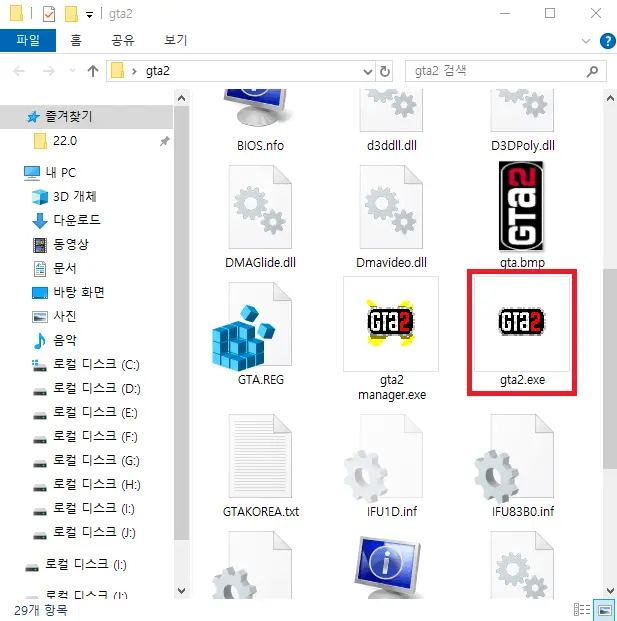Open the 파일 ribbon tab
The image size is (617, 621).
tap(28, 40)
